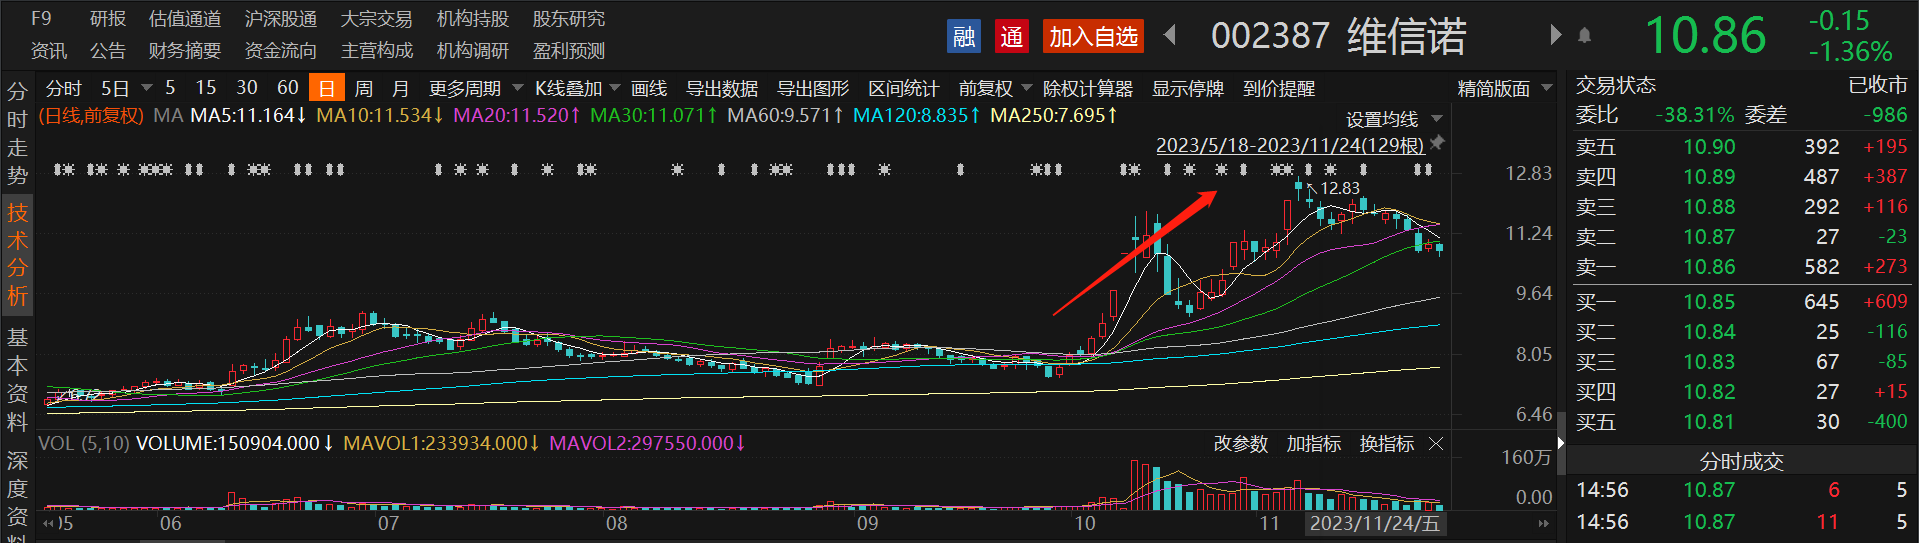Image resolution: width=1919 pixels, height=543 pixels.
Task: Select the 日 daily period tab
Action: click(326, 88)
